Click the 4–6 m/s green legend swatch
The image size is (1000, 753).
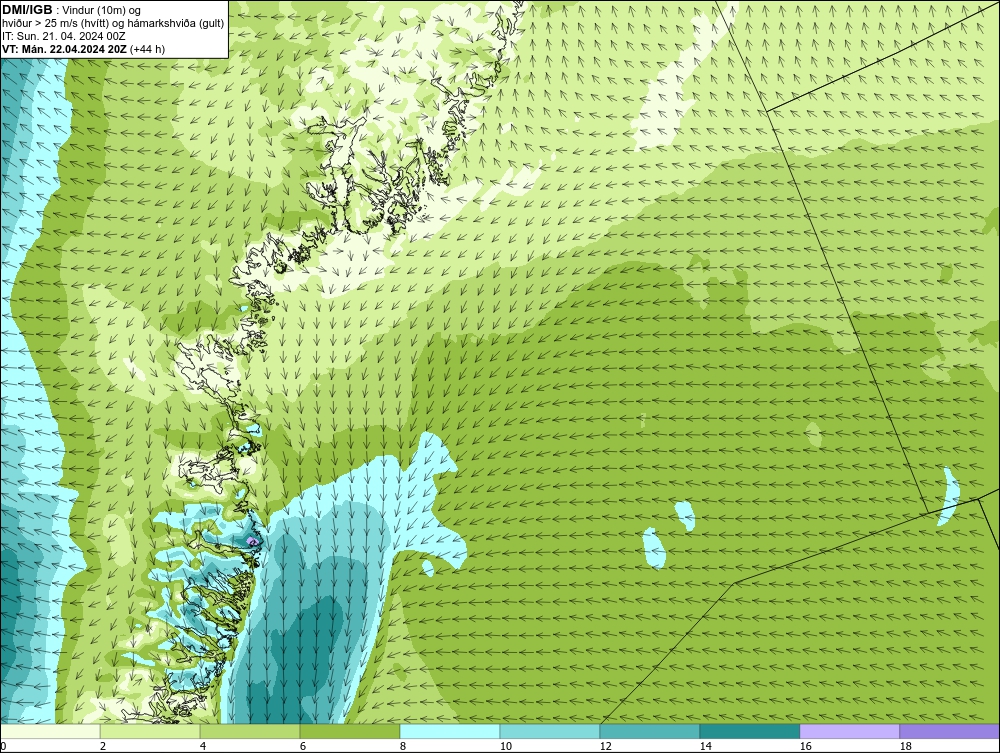tap(250, 731)
